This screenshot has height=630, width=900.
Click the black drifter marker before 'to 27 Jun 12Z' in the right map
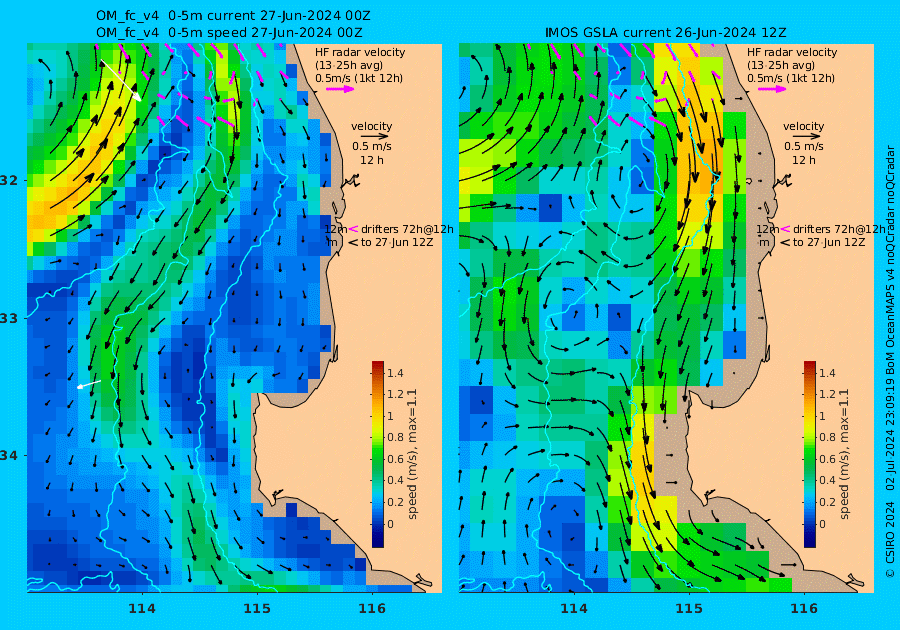pos(785,242)
